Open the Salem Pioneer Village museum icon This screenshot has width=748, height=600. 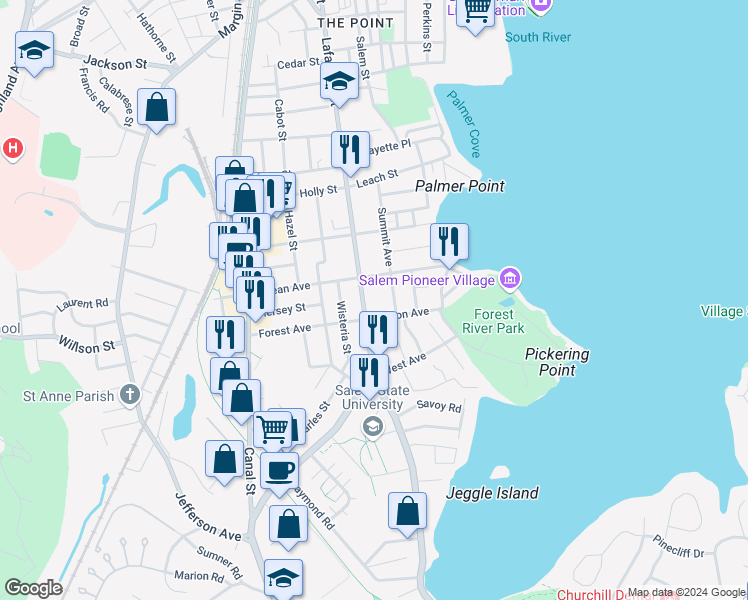pyautogui.click(x=510, y=277)
